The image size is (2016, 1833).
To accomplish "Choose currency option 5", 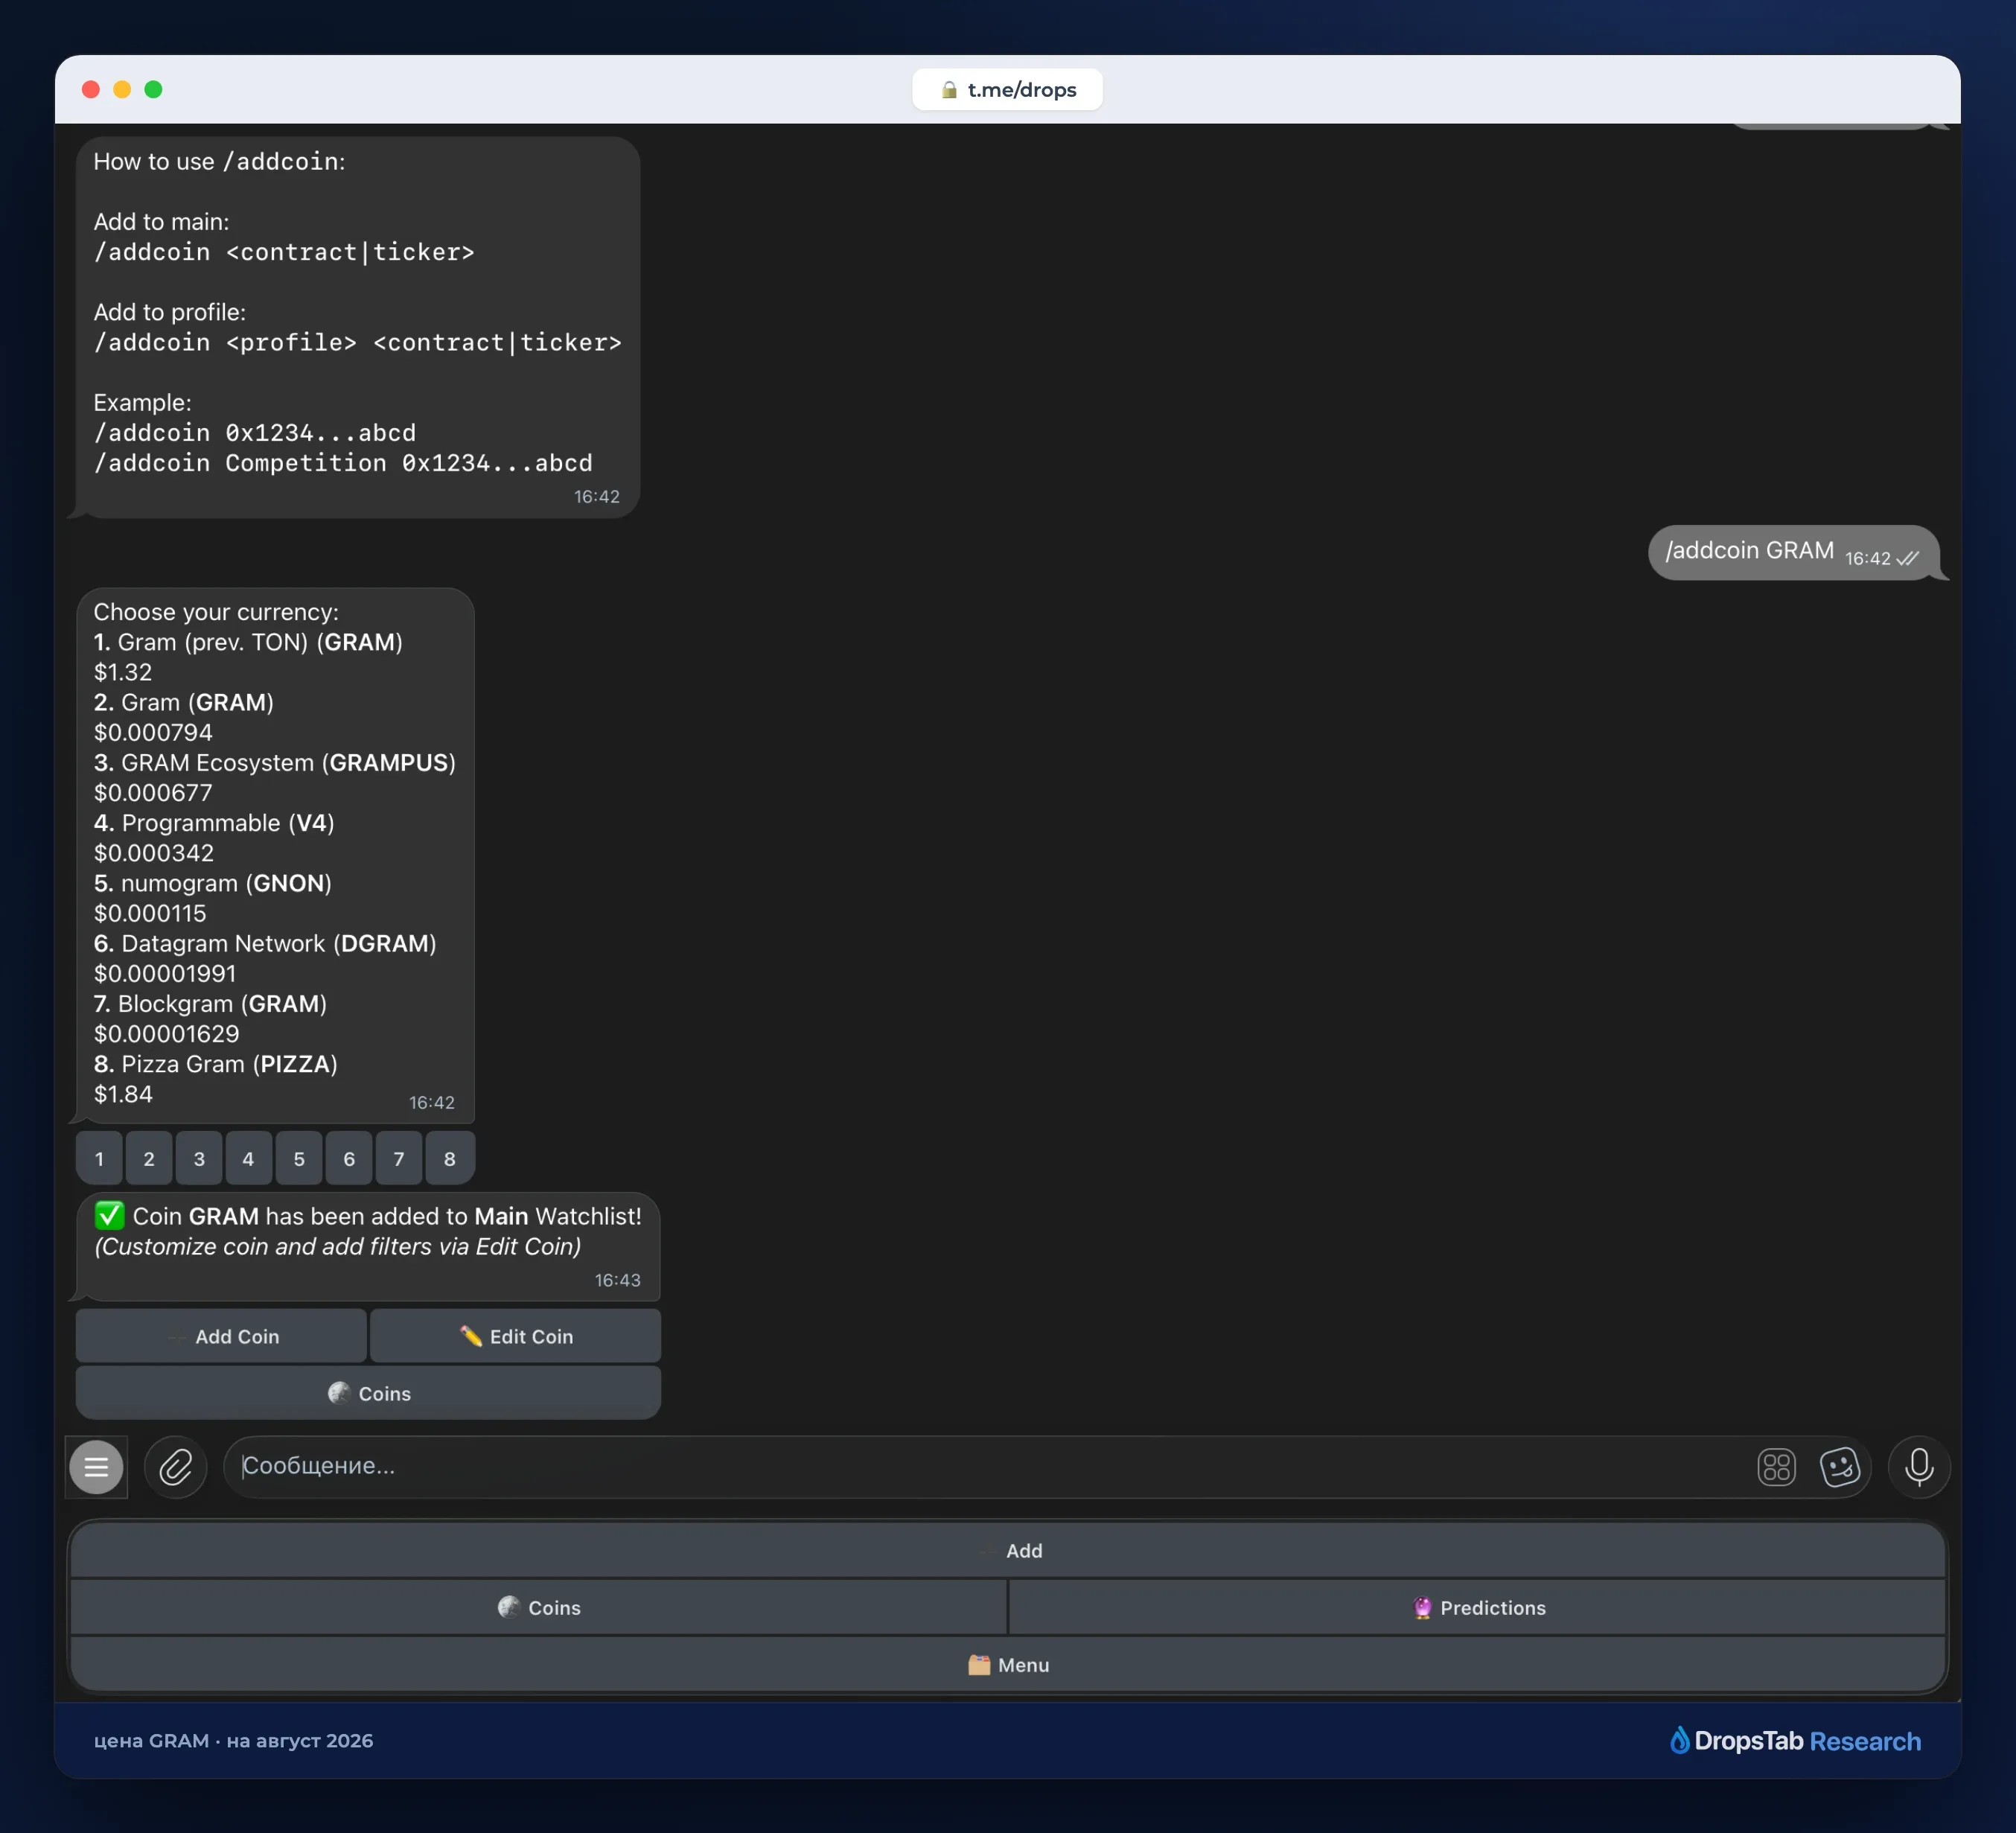I will click(x=299, y=1158).
